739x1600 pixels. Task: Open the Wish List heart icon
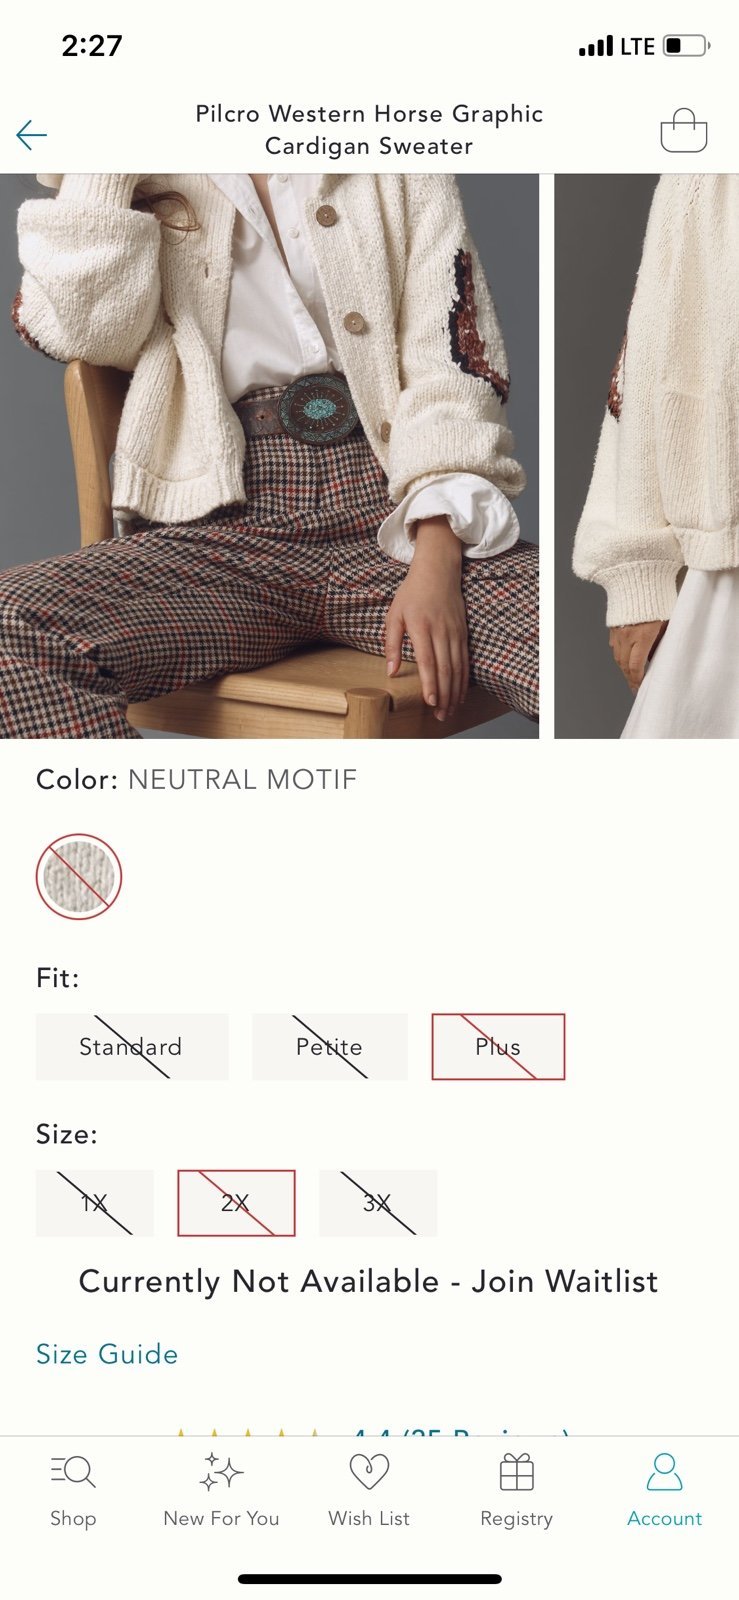369,1472
